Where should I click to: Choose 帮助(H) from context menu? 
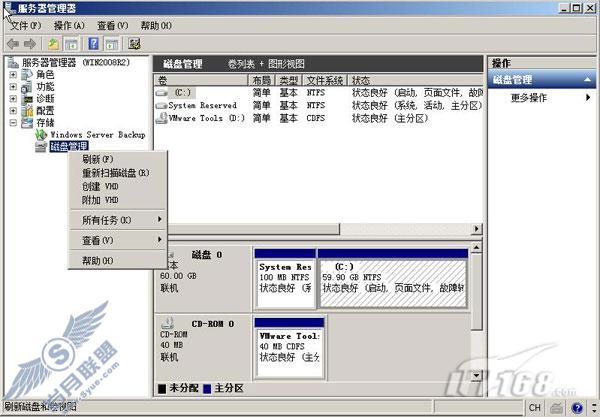tap(117, 261)
